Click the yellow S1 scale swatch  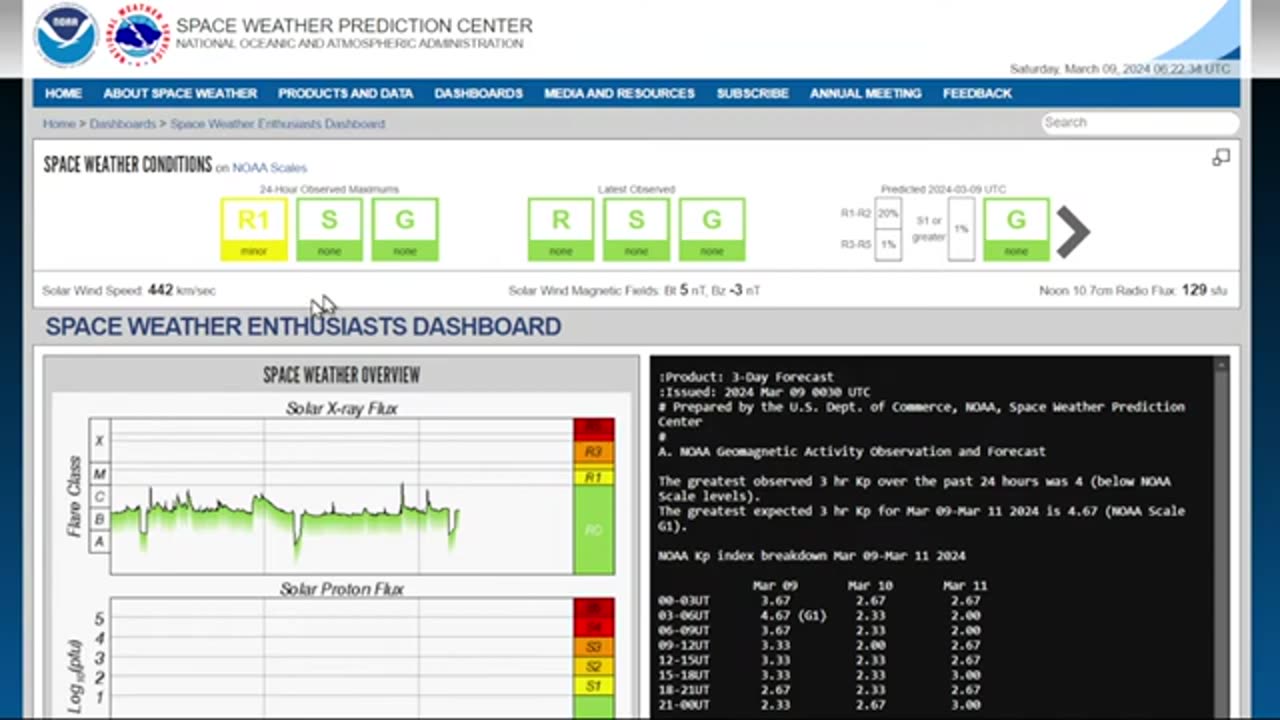click(x=594, y=686)
